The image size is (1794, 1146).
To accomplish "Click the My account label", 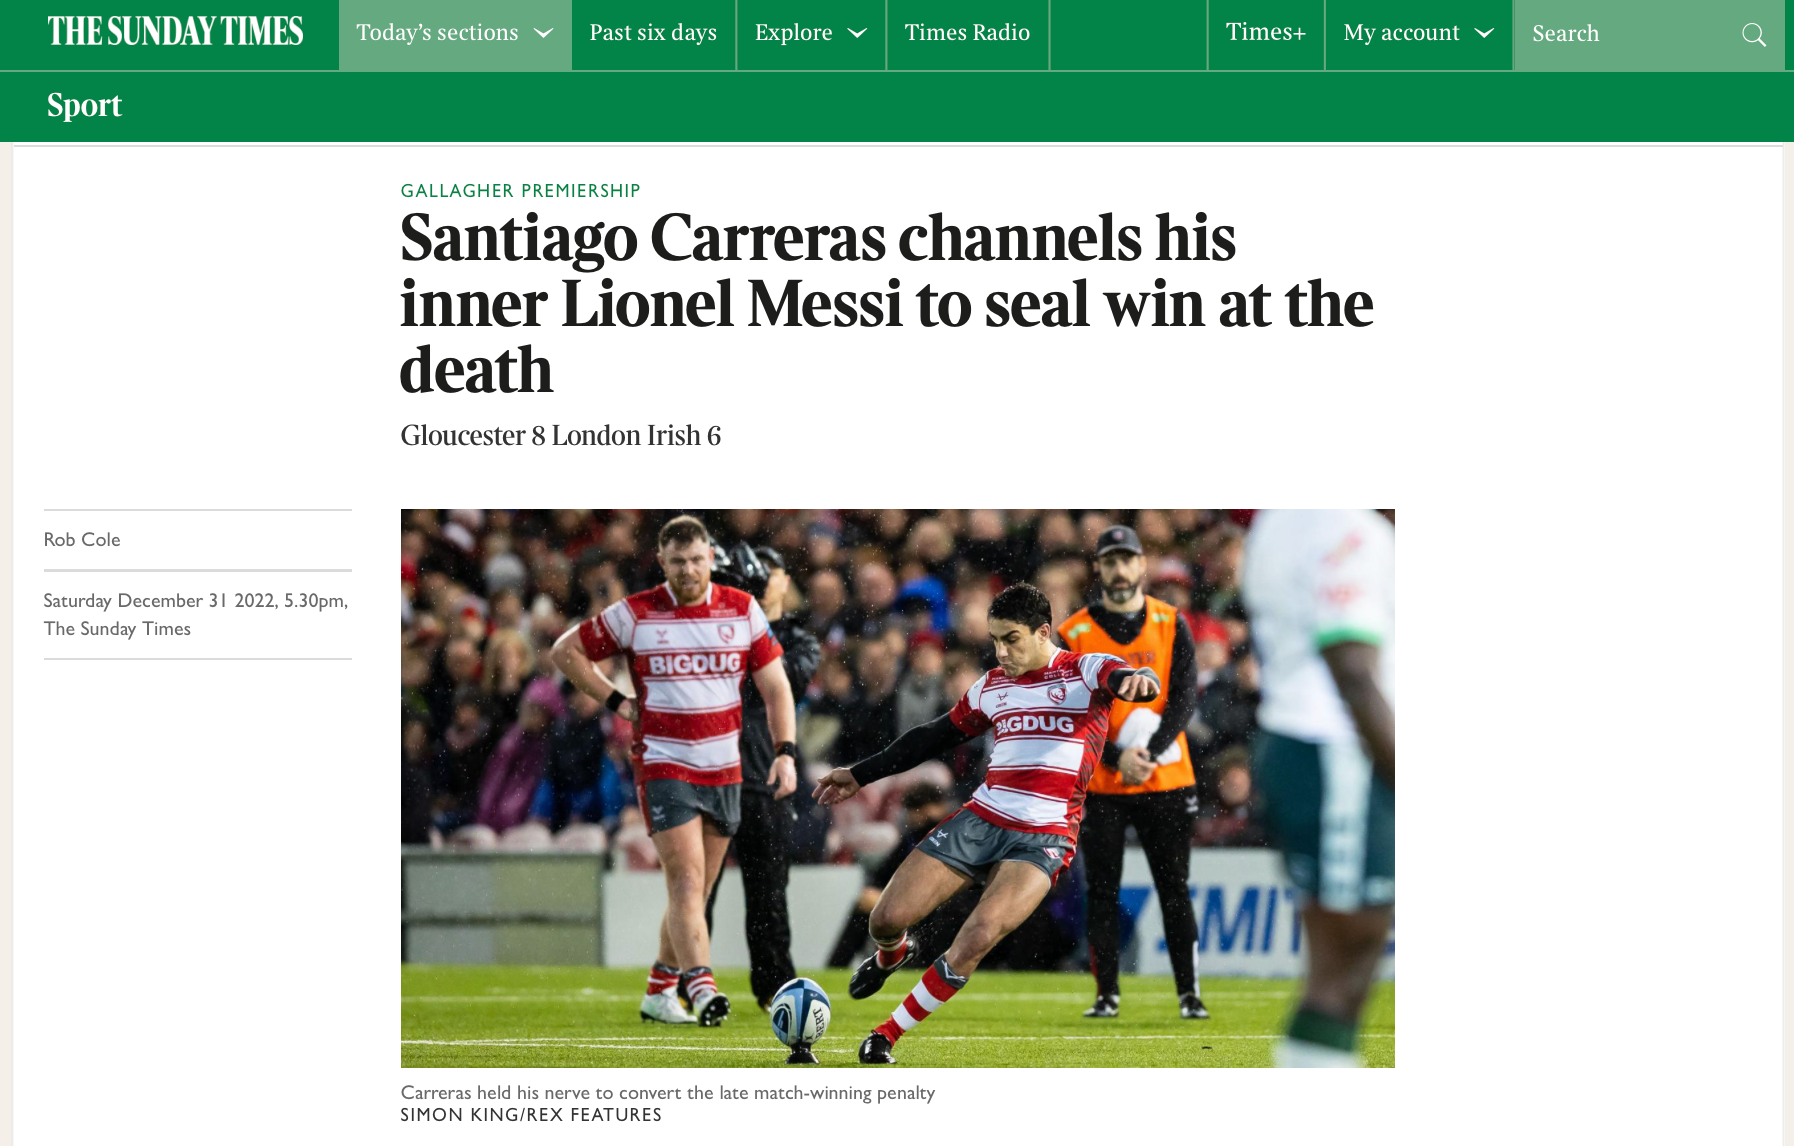I will (x=1401, y=33).
